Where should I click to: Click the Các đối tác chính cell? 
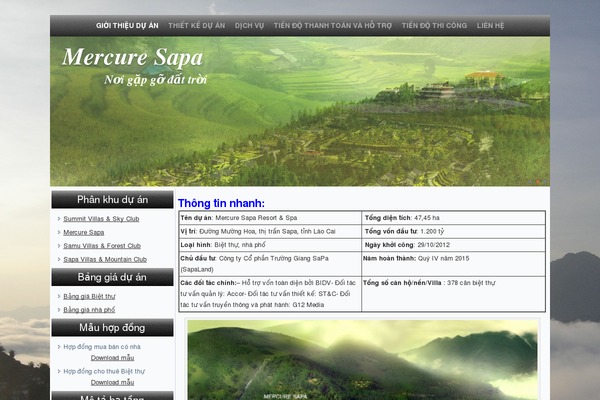(x=270, y=294)
